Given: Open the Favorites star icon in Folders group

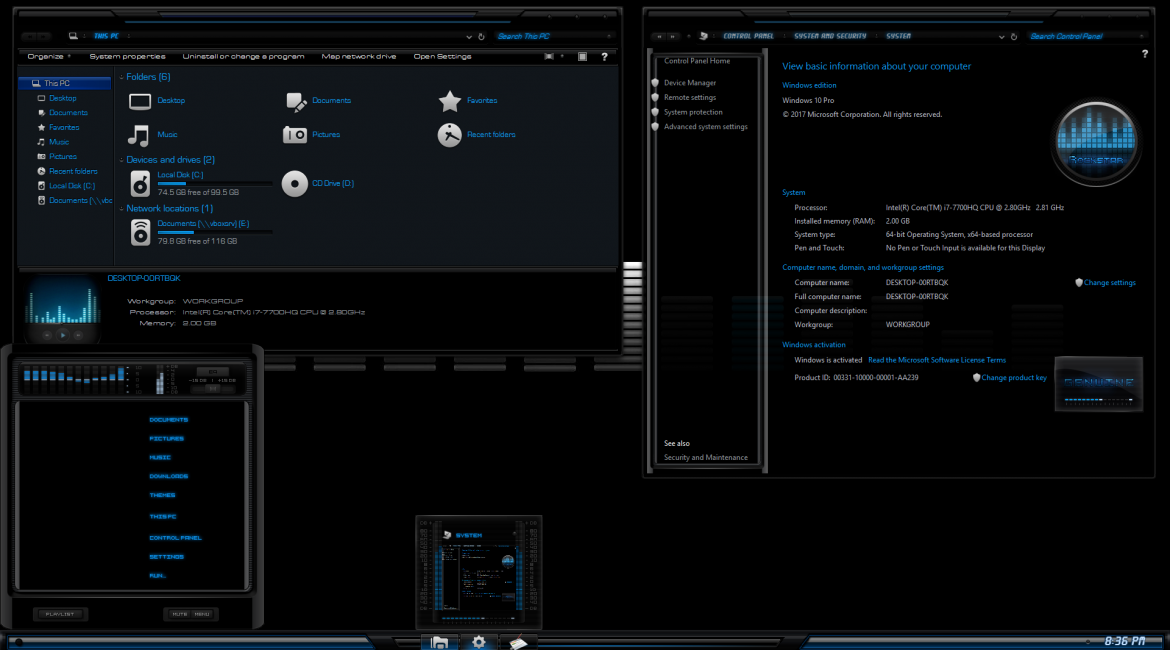Looking at the screenshot, I should [450, 101].
